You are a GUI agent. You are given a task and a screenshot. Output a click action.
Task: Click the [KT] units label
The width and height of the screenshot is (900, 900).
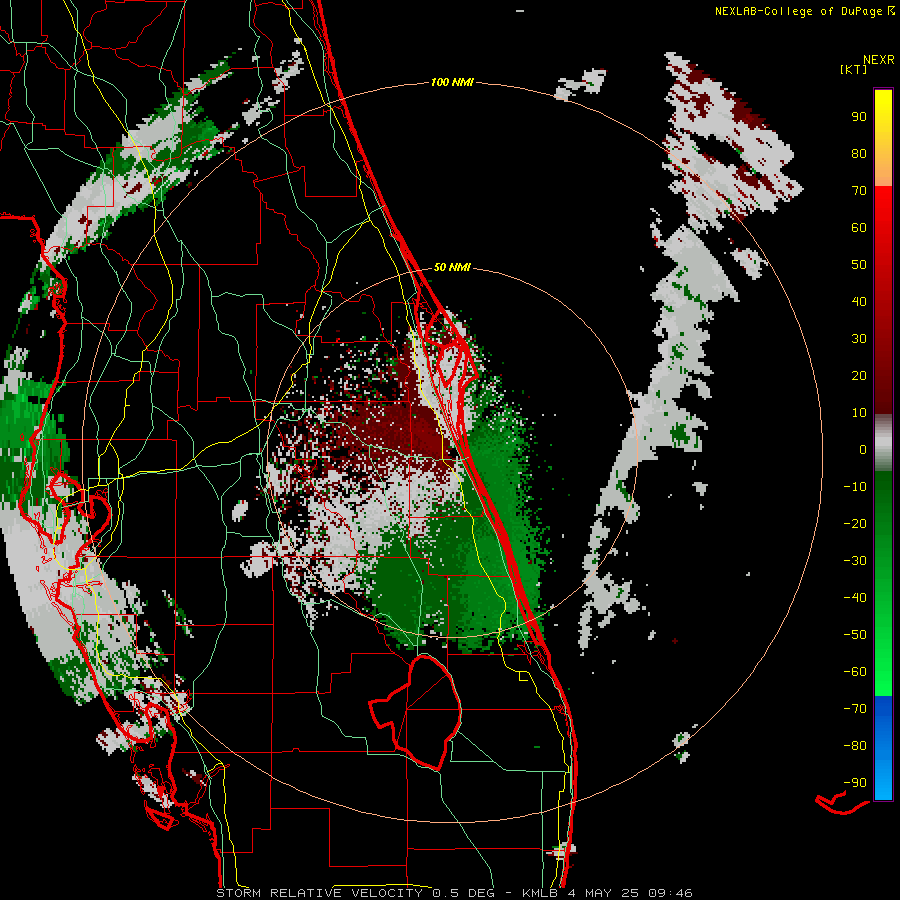(x=853, y=69)
